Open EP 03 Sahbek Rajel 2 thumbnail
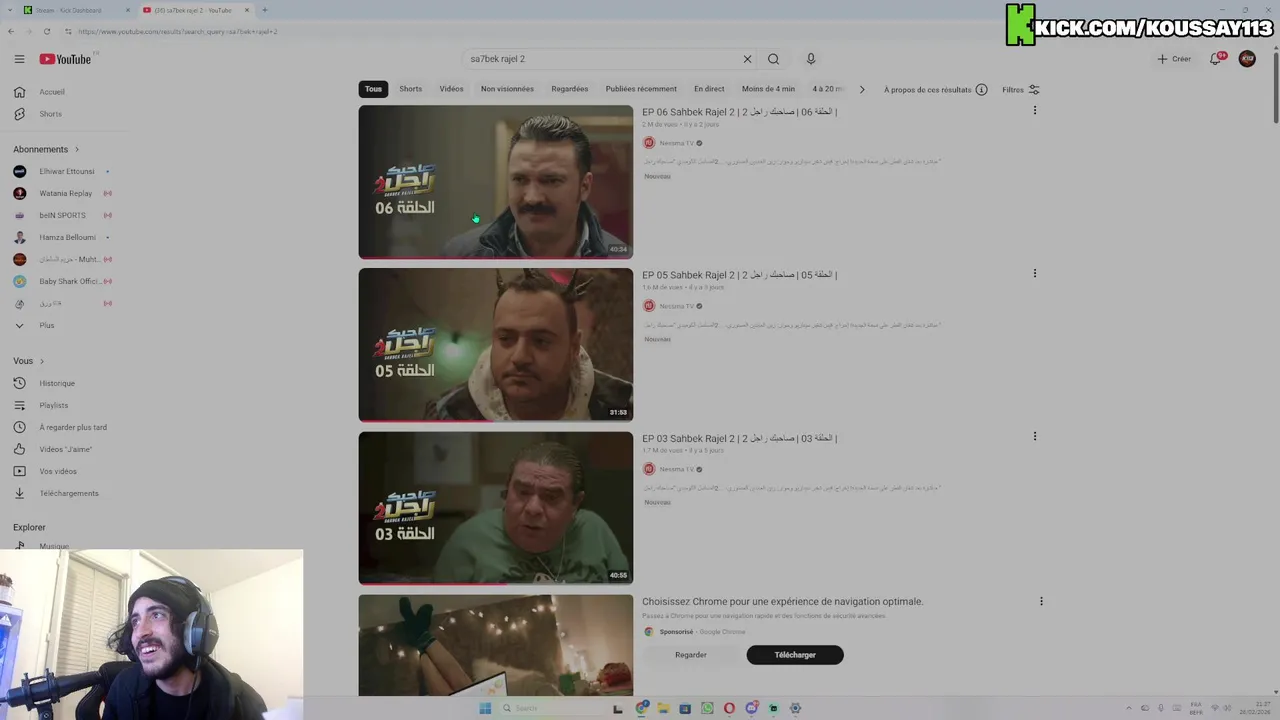The width and height of the screenshot is (1280, 720). click(496, 508)
